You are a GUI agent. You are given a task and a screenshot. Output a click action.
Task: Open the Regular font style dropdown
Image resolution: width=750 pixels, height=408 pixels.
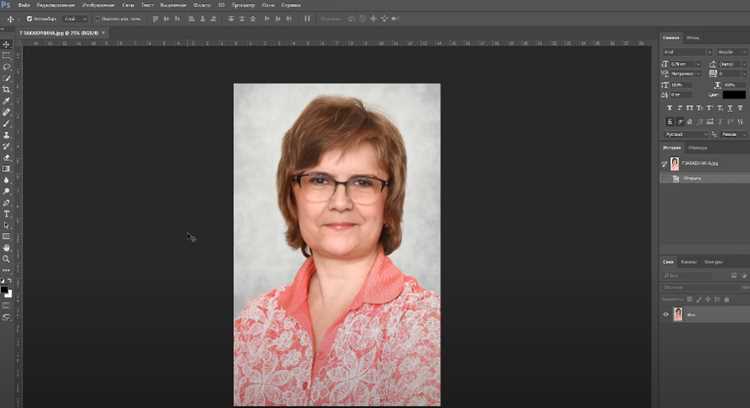(732, 52)
